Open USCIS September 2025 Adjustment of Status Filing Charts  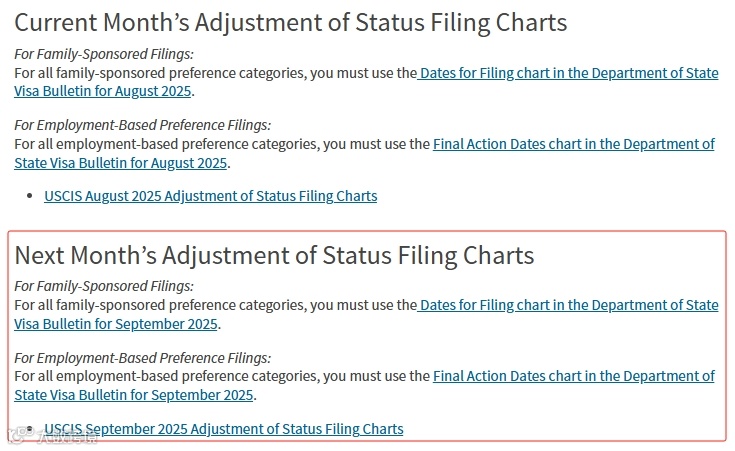pyautogui.click(x=224, y=429)
